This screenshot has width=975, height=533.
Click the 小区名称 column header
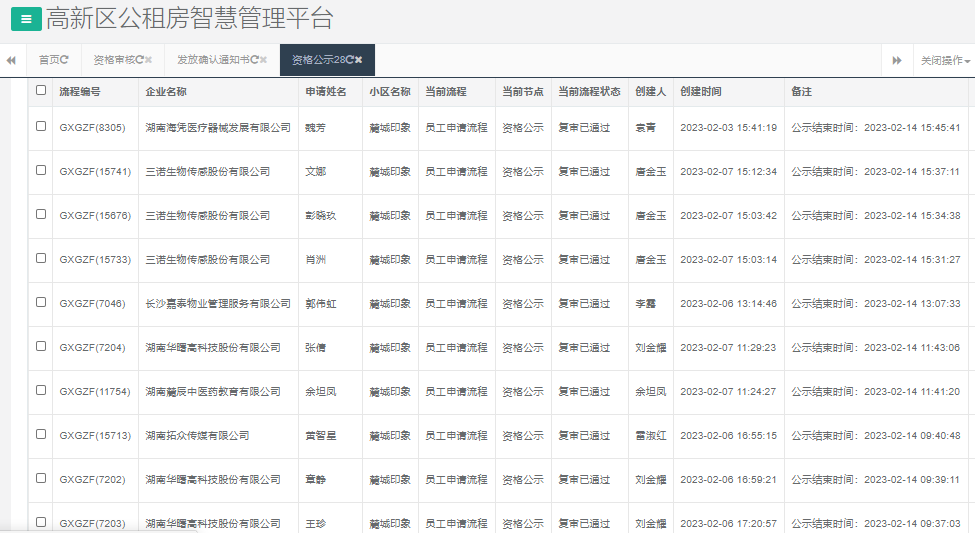(x=390, y=91)
